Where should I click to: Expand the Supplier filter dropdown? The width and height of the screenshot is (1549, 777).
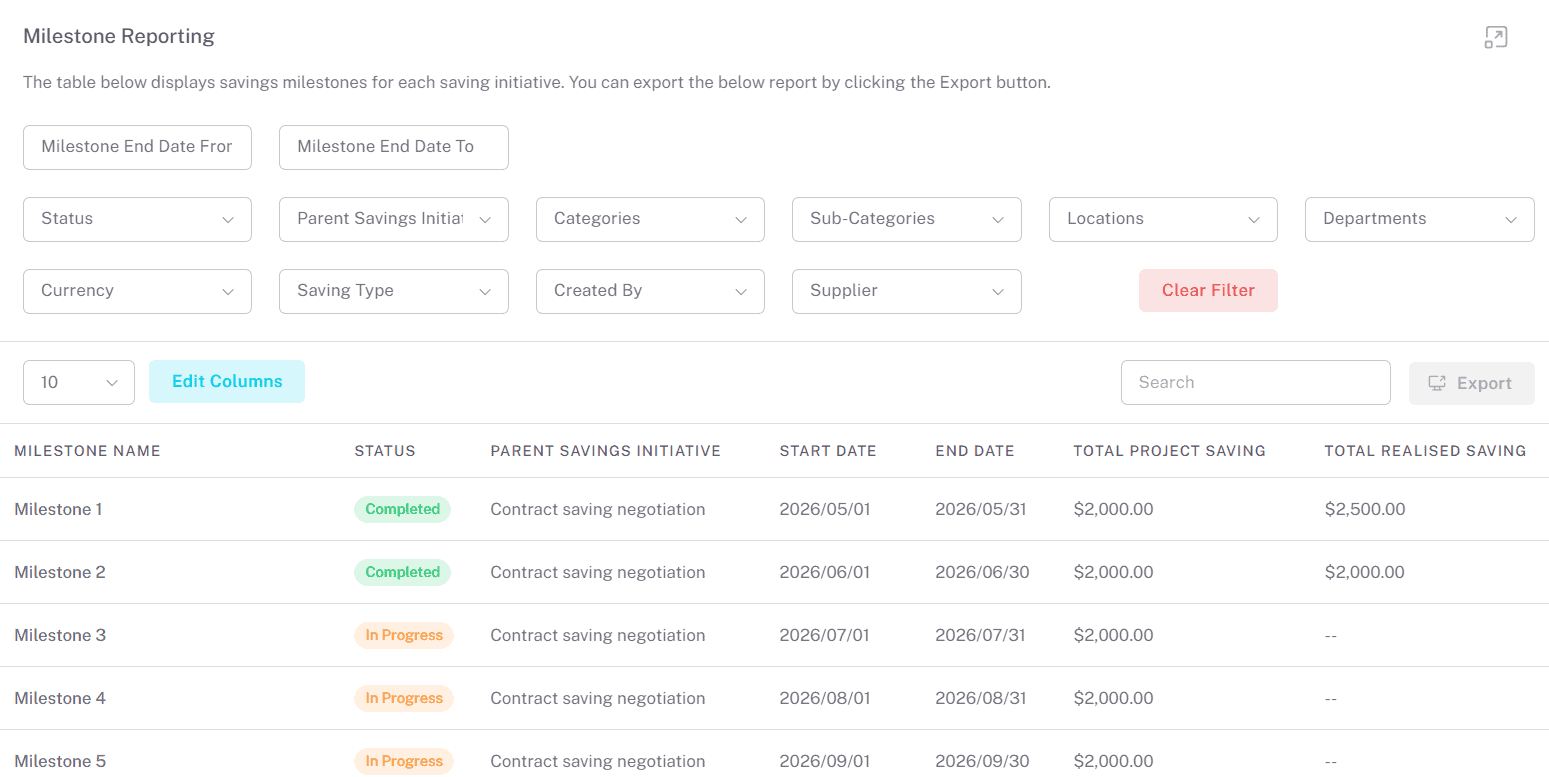click(907, 291)
